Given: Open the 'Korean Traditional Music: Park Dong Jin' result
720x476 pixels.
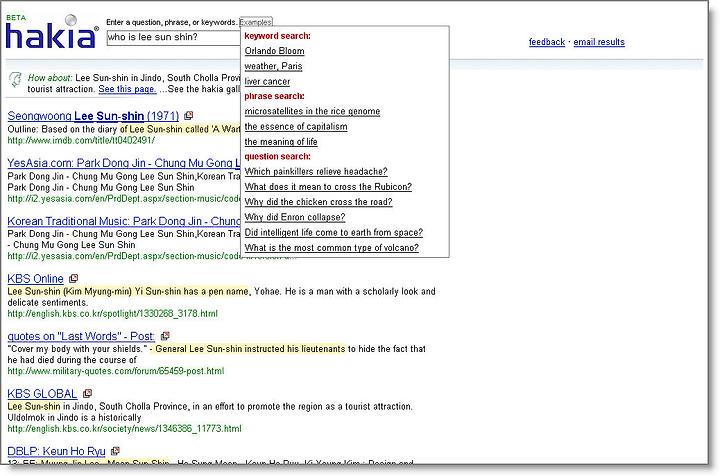Looking at the screenshot, I should [x=124, y=221].
